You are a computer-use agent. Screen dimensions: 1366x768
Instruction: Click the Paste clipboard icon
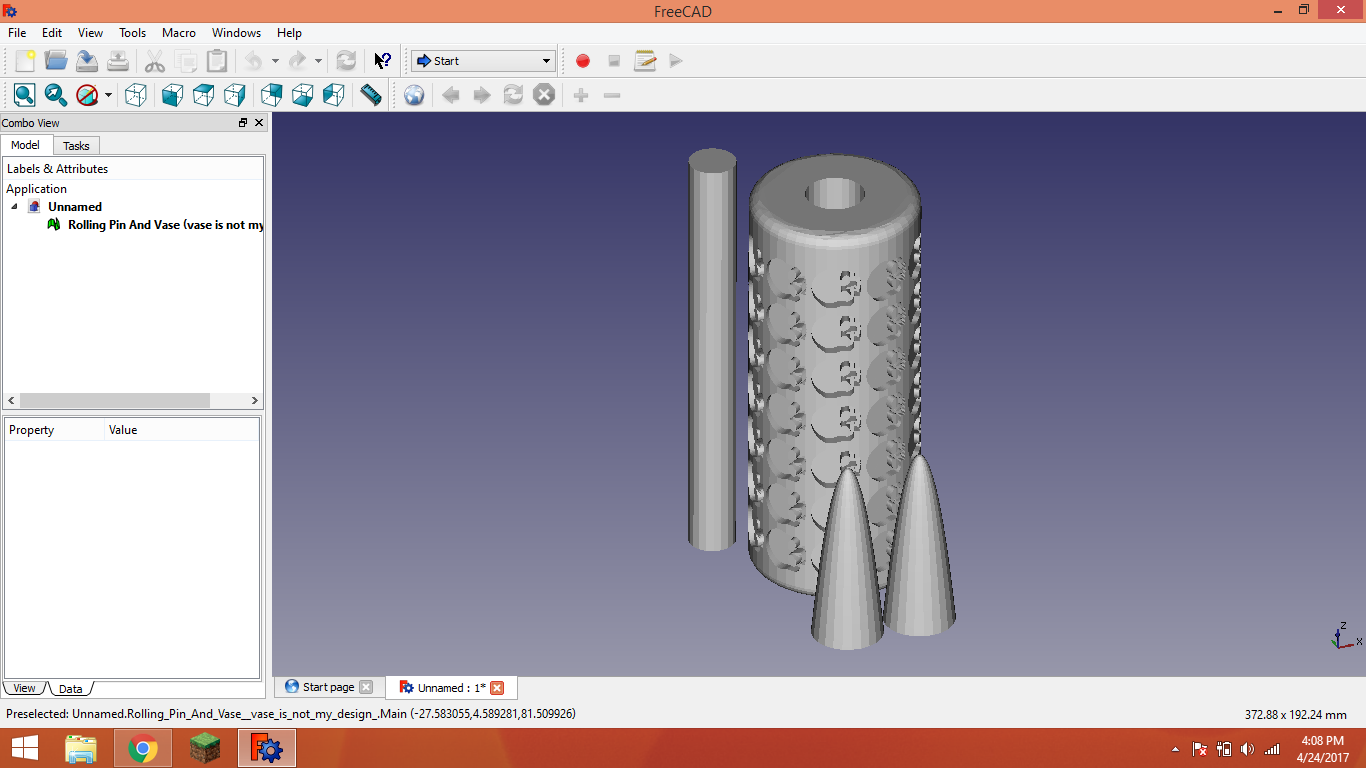point(217,61)
